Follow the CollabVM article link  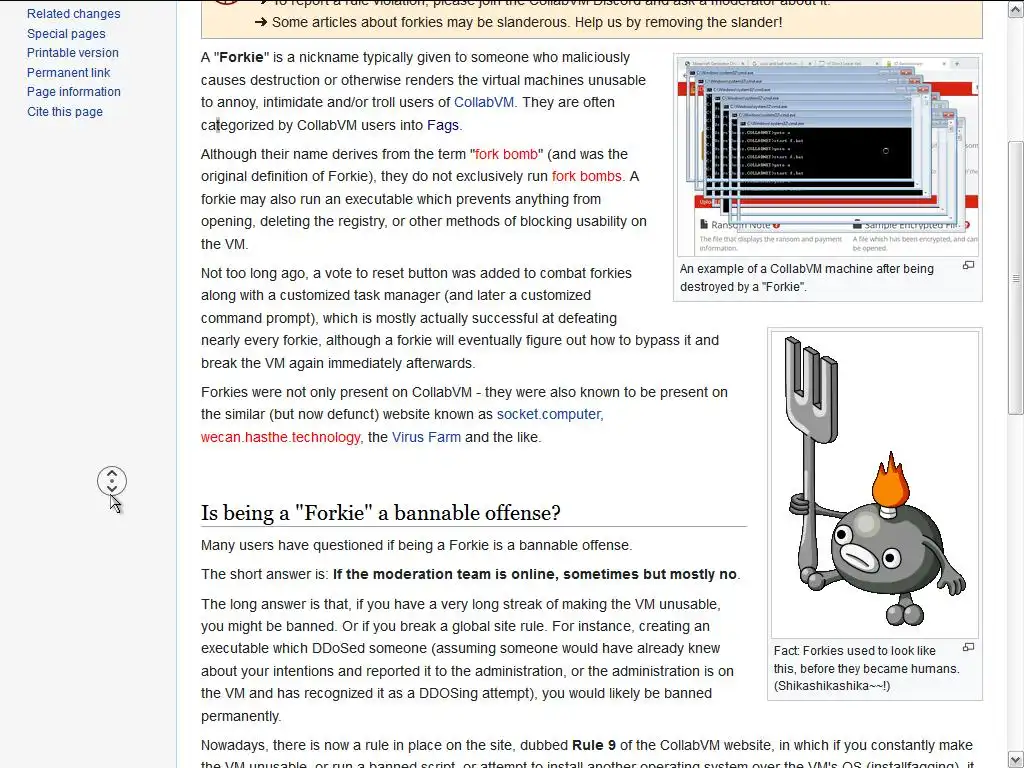coord(484,103)
